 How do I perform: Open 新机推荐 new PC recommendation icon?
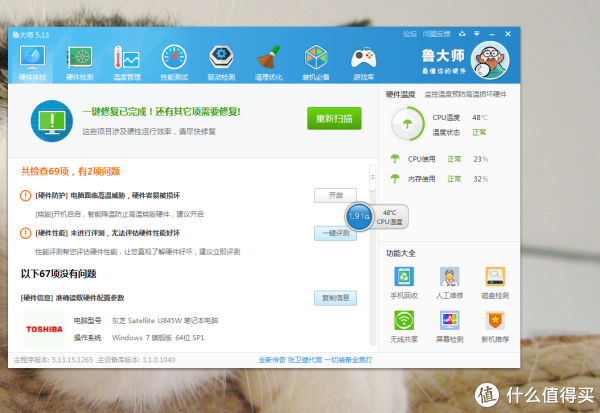(x=495, y=320)
